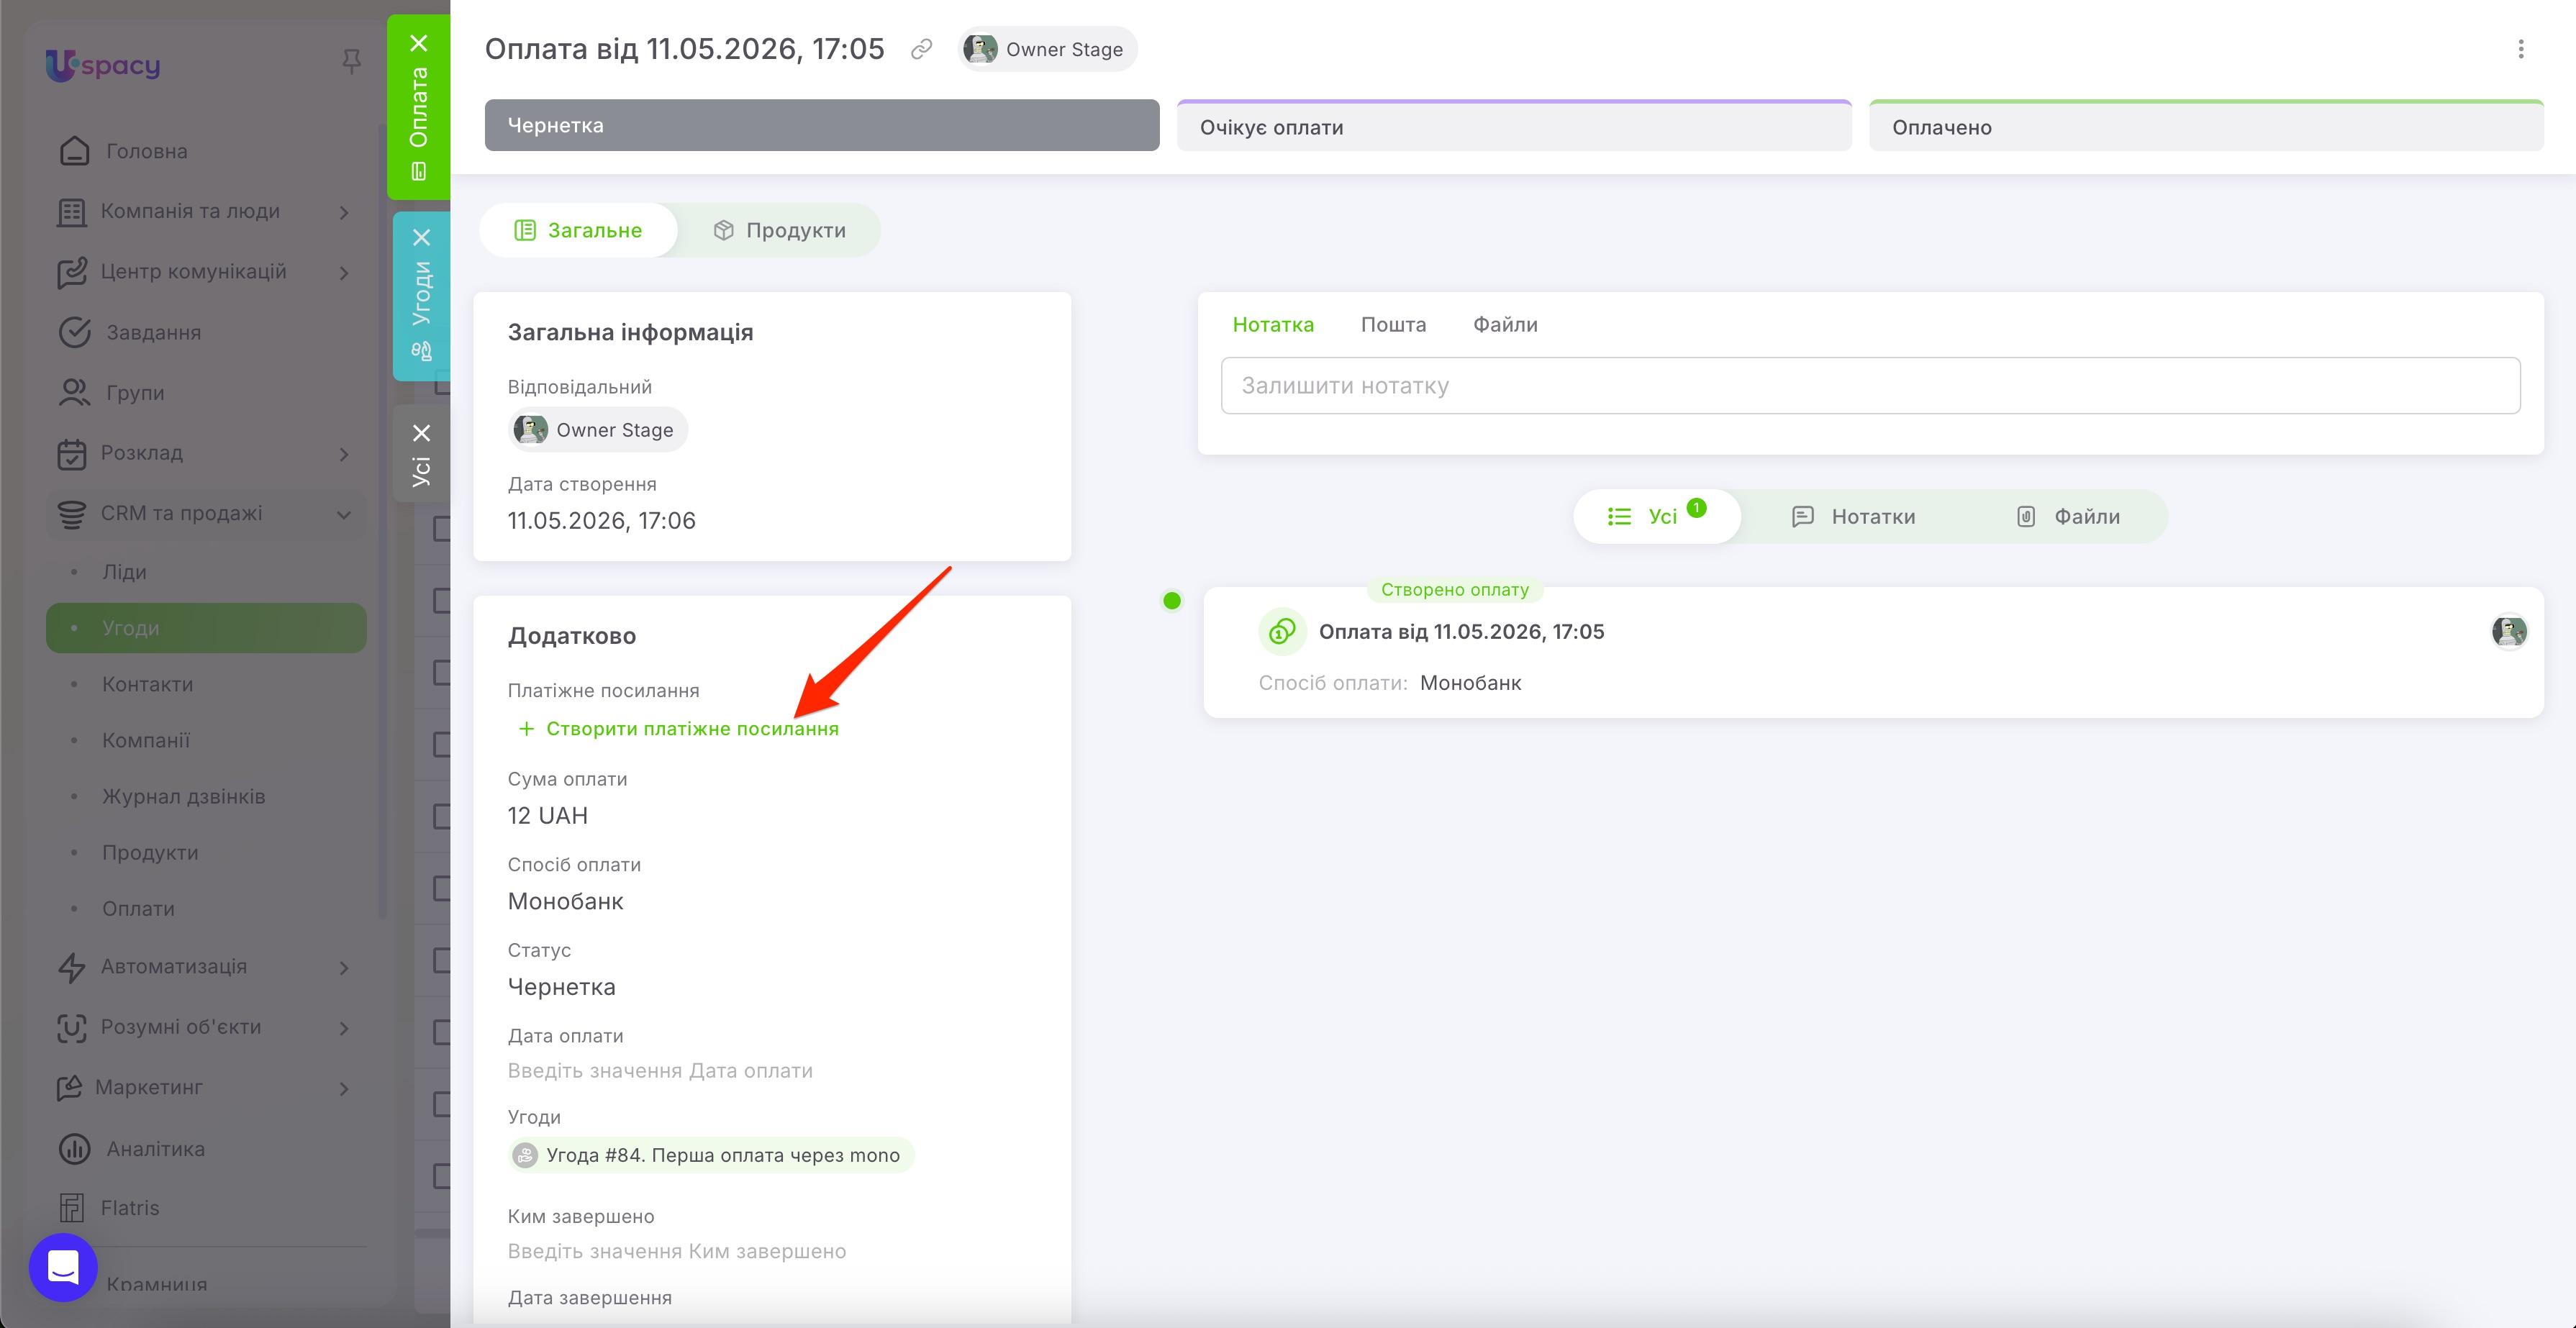Open Продукти in CRM submenu
The height and width of the screenshot is (1328, 2576).
pyautogui.click(x=150, y=853)
